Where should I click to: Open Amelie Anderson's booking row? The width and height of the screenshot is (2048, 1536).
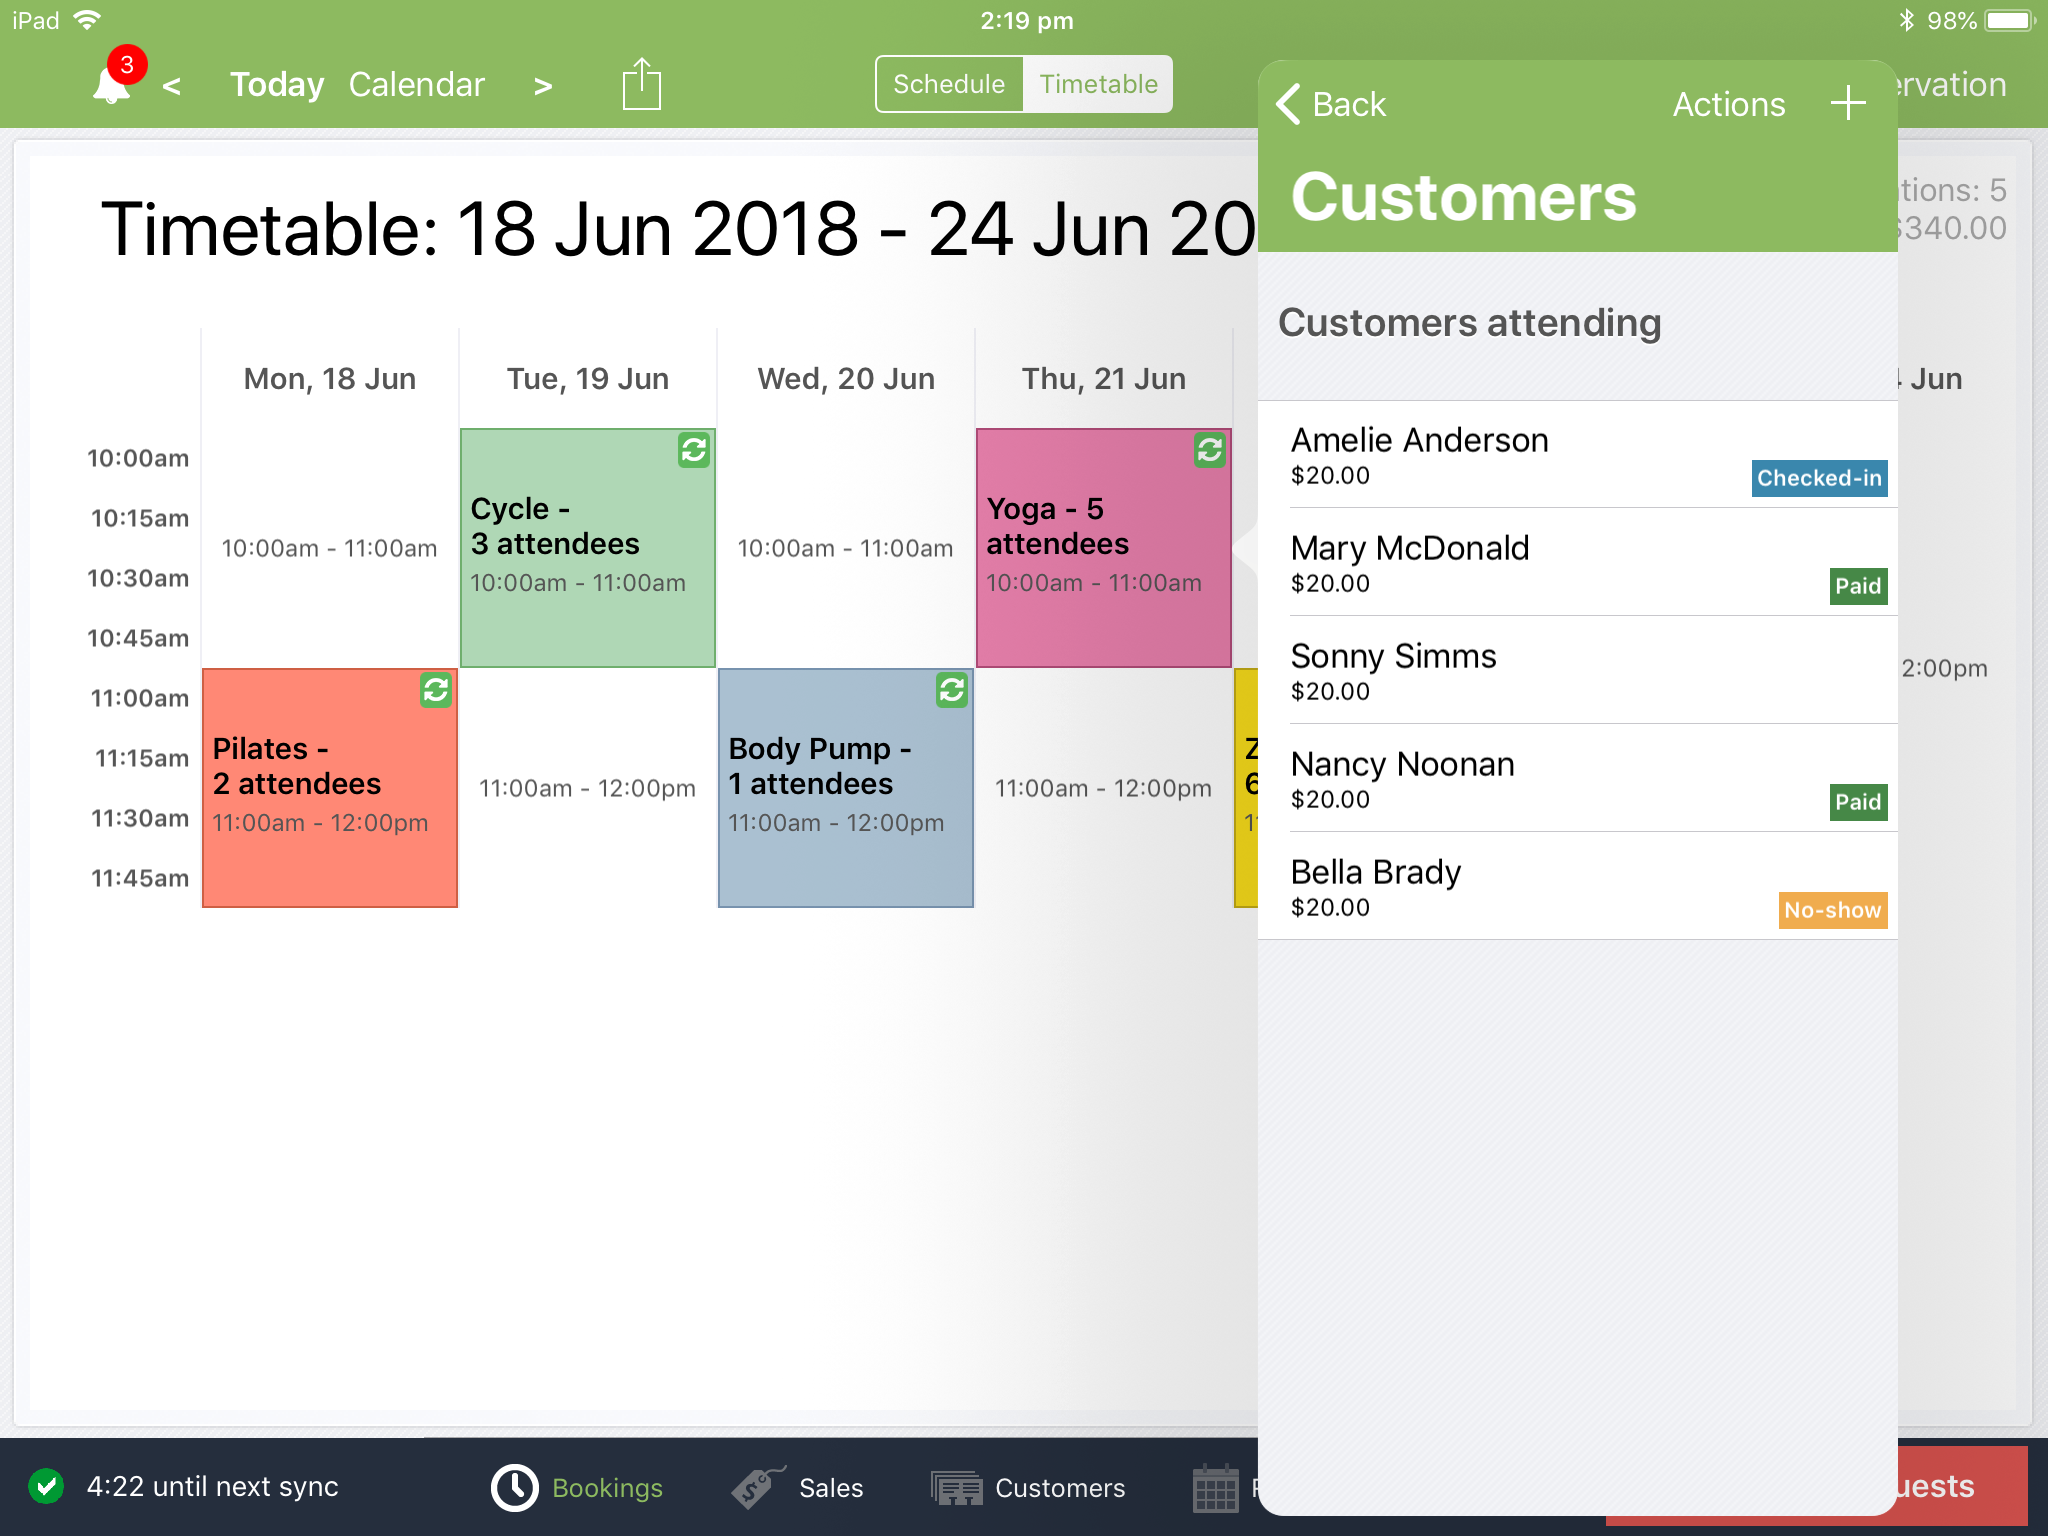tap(1578, 454)
